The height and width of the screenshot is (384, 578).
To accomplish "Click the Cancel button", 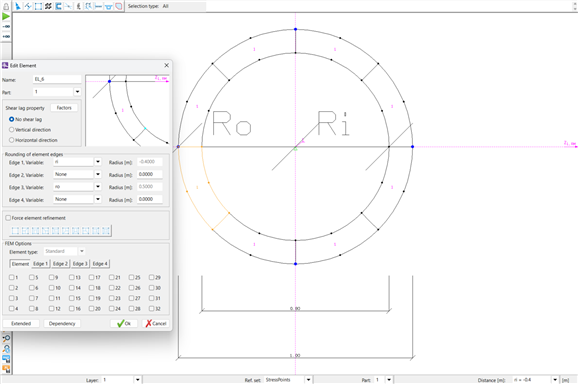I will [x=156, y=324].
